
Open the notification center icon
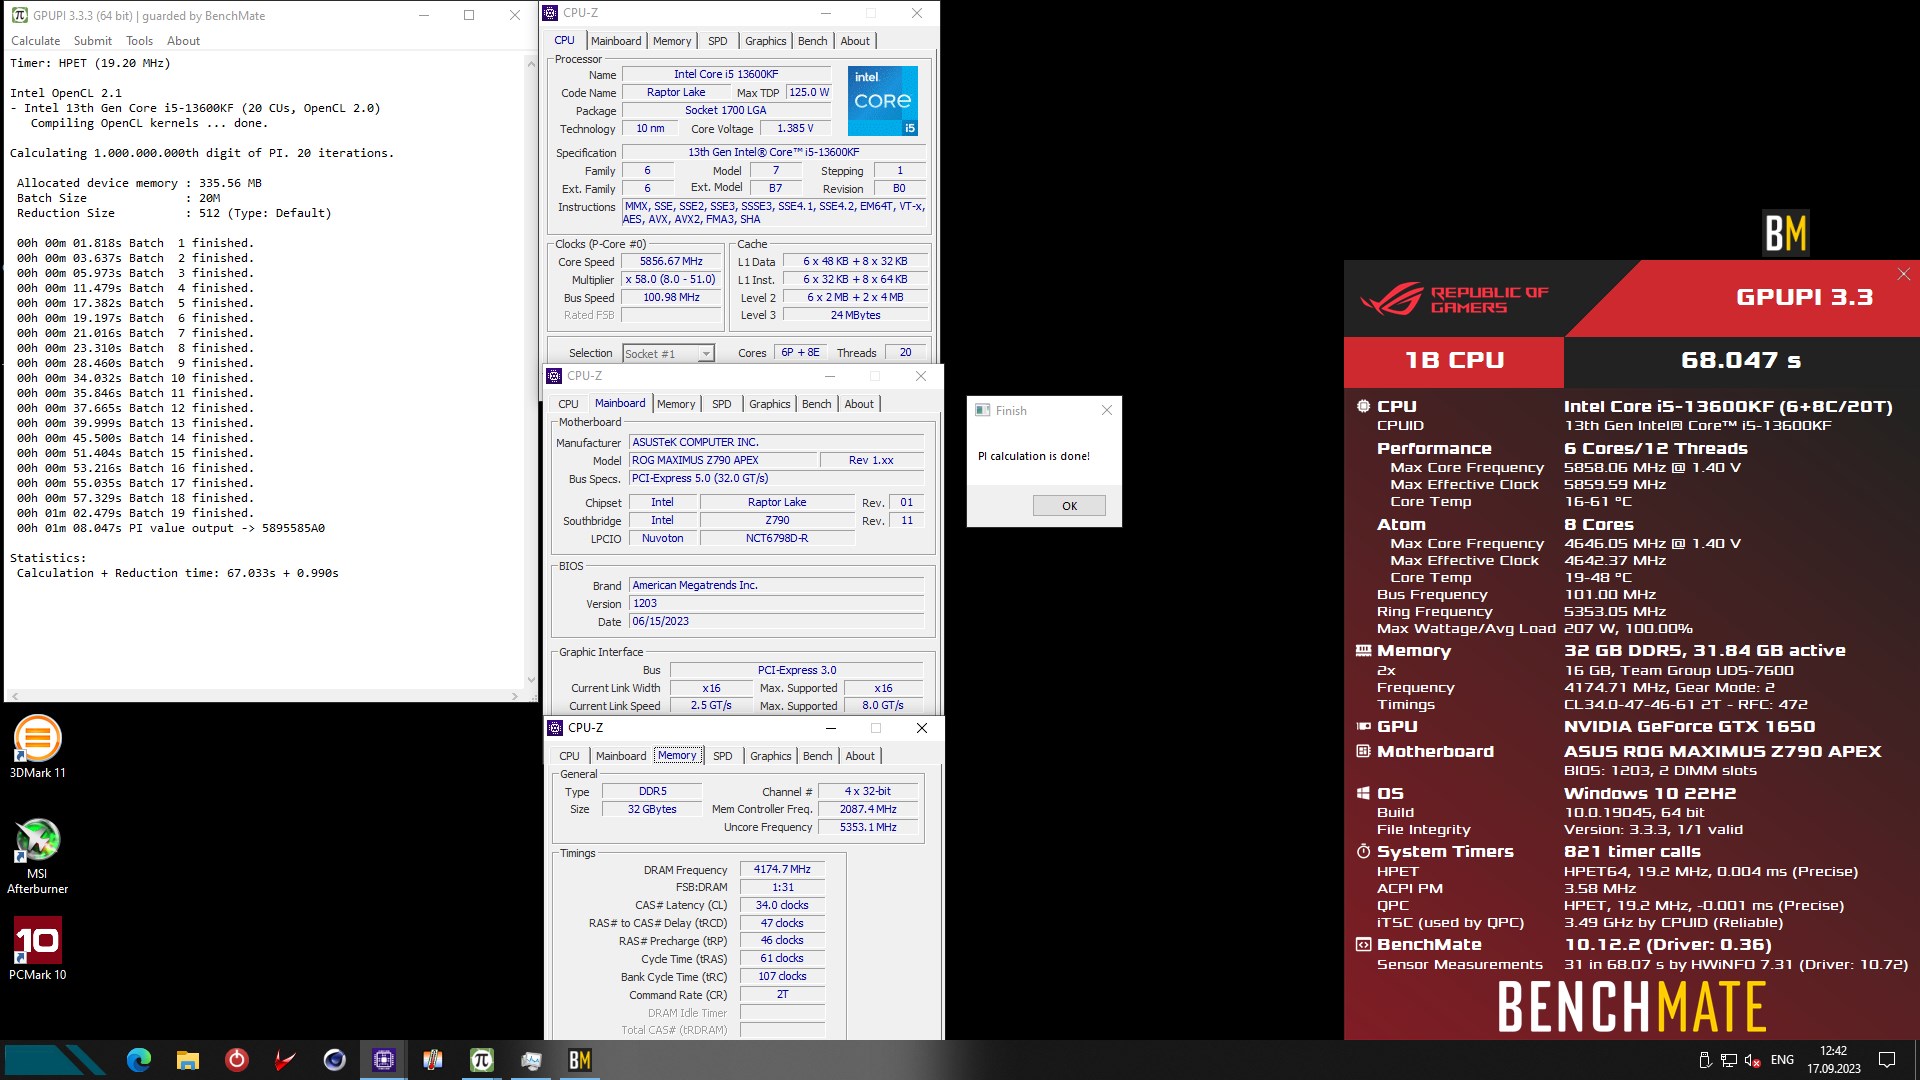pos(1887,1060)
